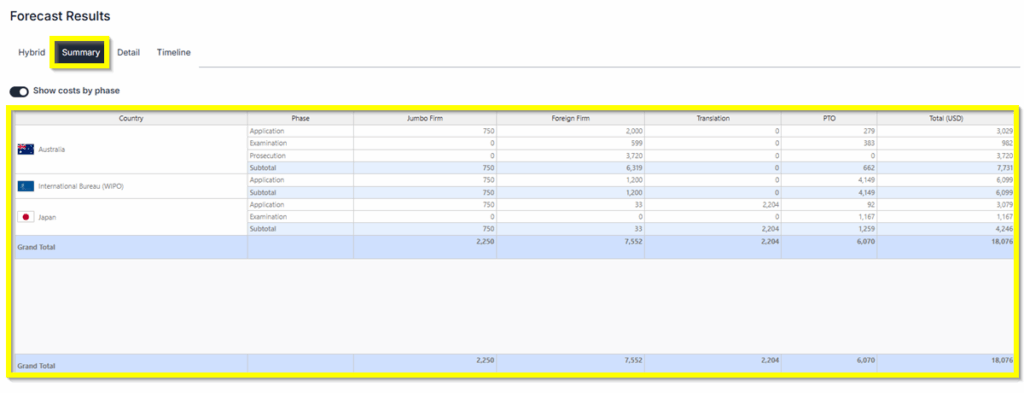1024x393 pixels.
Task: Sort by Translation column header
Action: coord(712,119)
